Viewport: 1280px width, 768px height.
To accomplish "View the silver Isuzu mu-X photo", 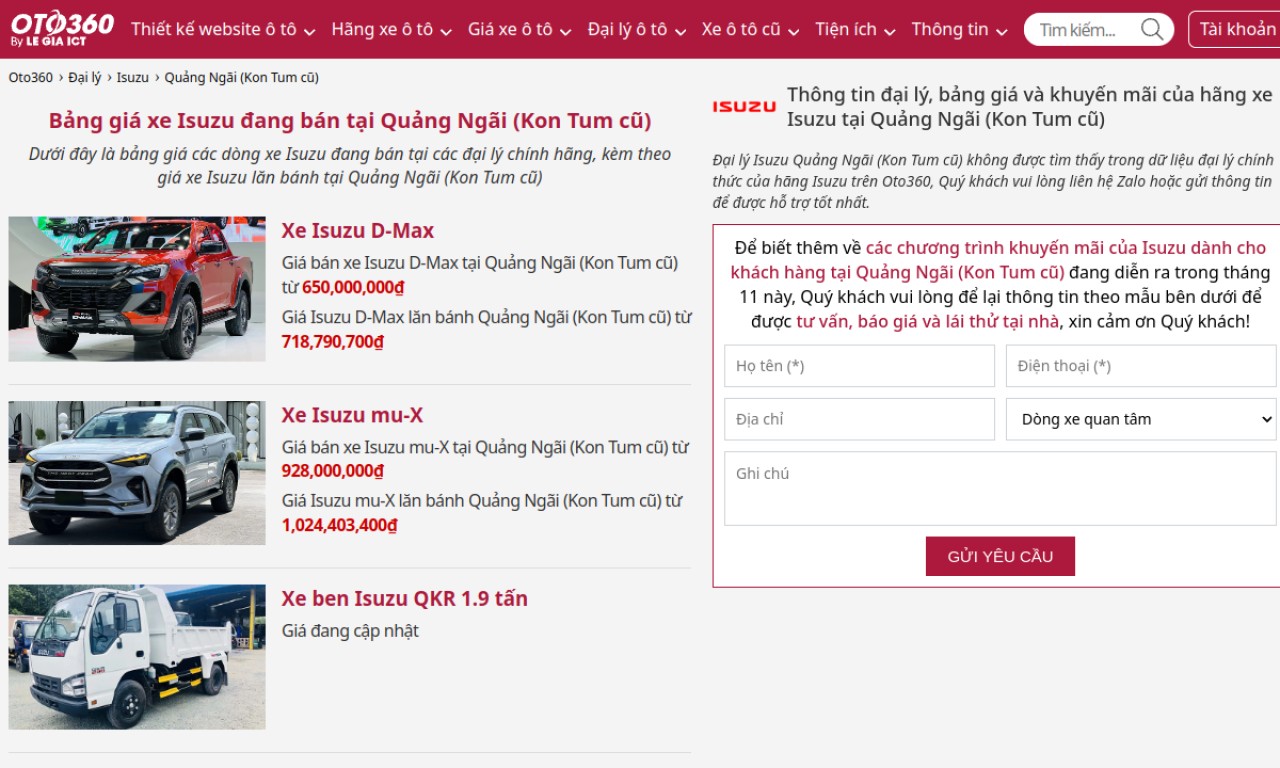I will point(137,473).
